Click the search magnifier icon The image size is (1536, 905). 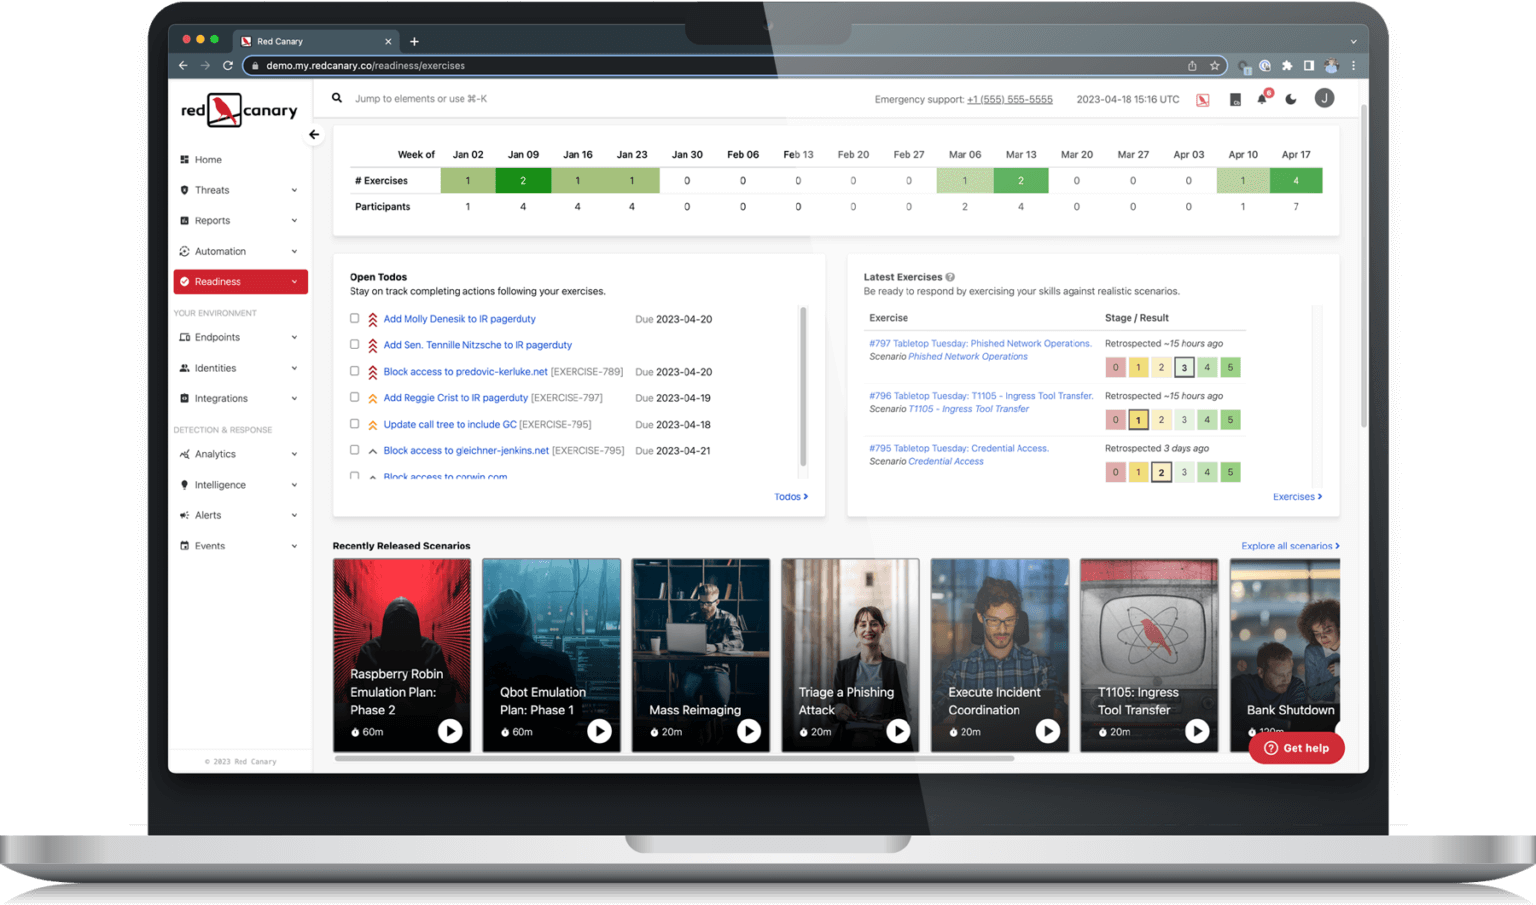pos(337,98)
